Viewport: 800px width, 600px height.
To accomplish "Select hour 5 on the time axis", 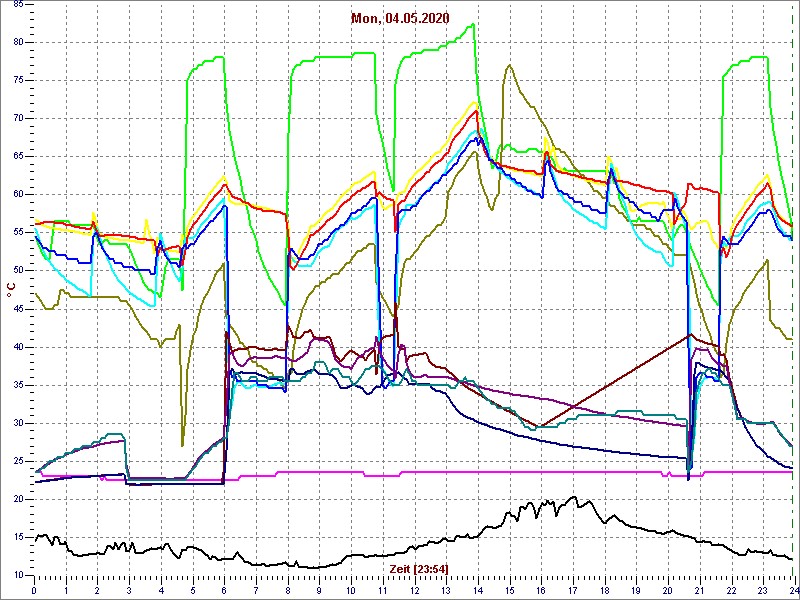I will click(x=192, y=591).
